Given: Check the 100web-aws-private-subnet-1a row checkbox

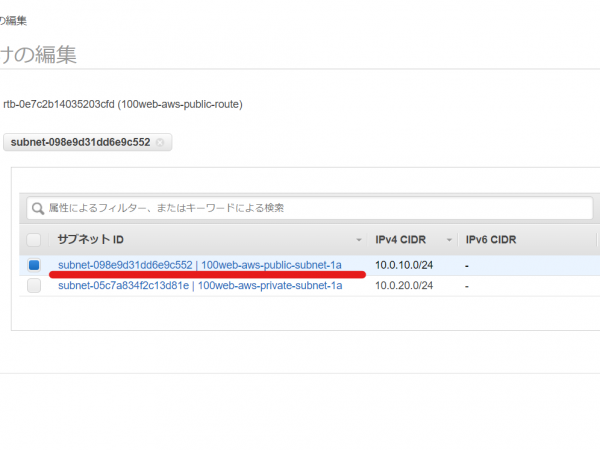Looking at the screenshot, I should 34,285.
